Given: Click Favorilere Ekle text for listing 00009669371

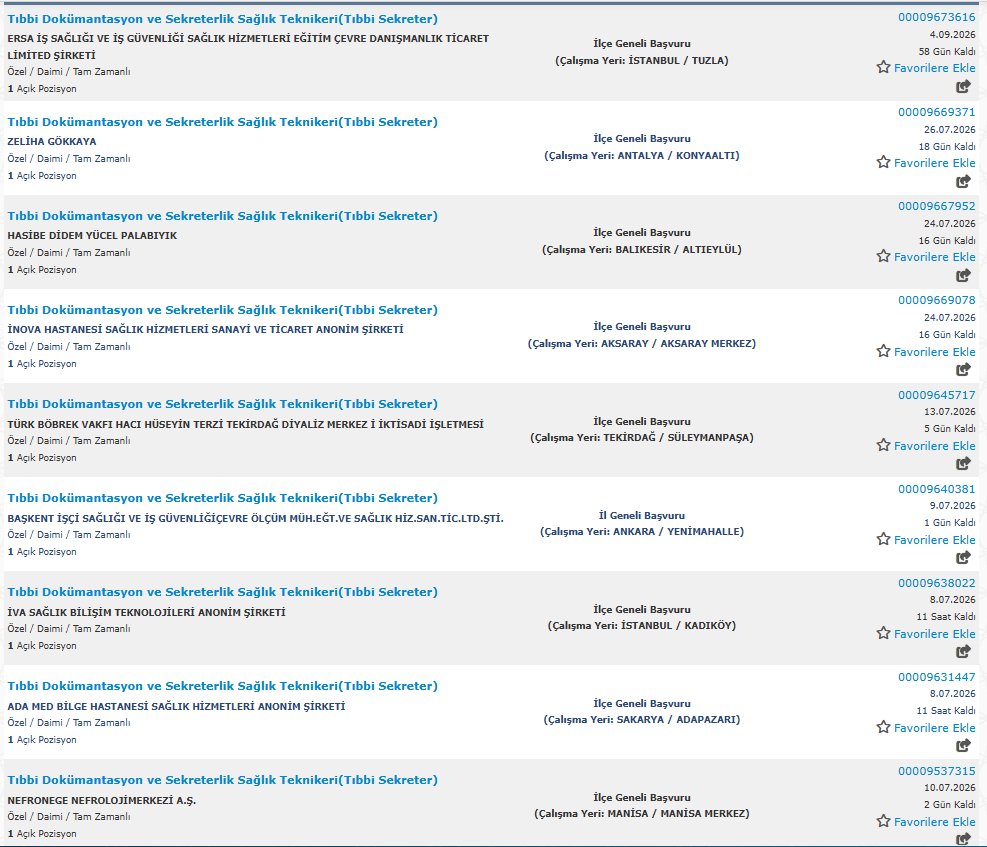Looking at the screenshot, I should click(x=935, y=163).
